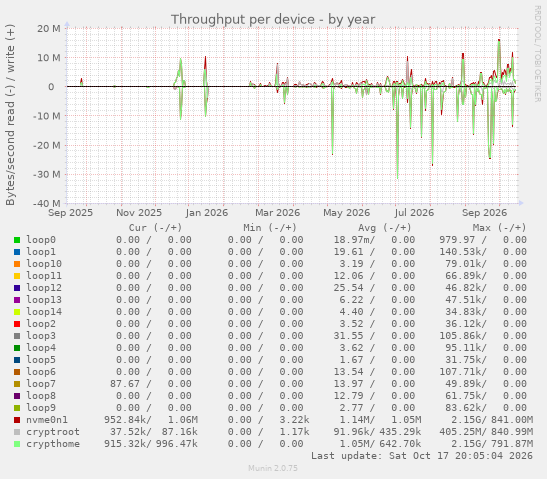Click the Min (-/+) column header
547x479 pixels.
coord(270,228)
